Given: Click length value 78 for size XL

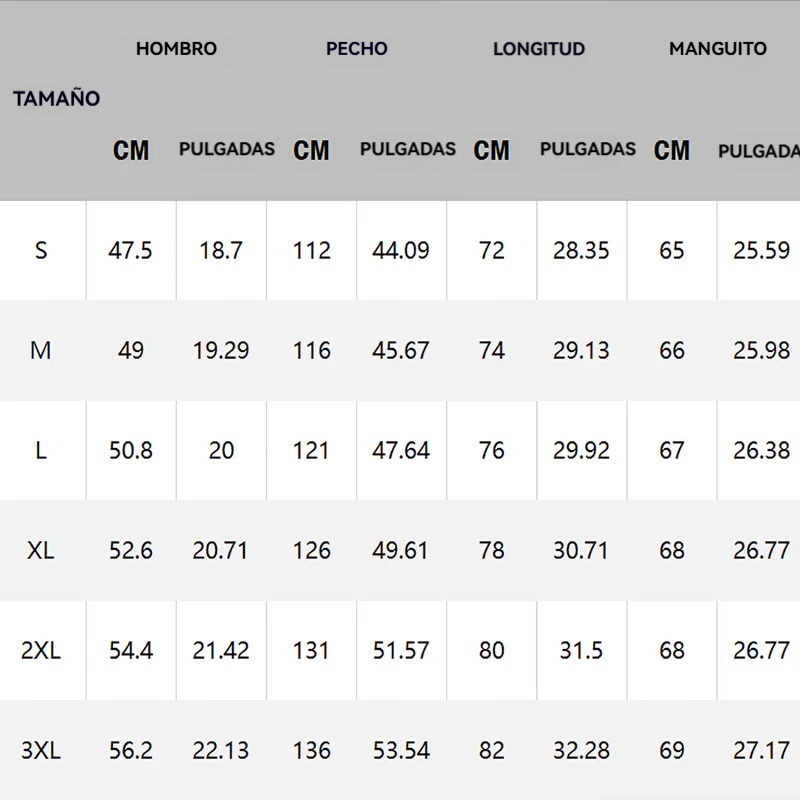Looking at the screenshot, I should 492,550.
